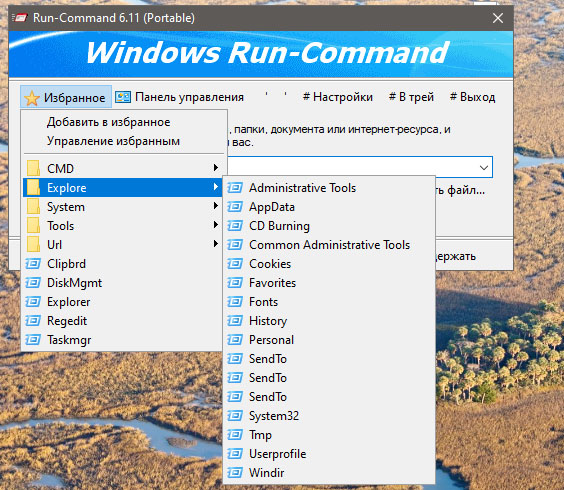Open the Windir folder entry
The image size is (564, 490).
(329, 472)
